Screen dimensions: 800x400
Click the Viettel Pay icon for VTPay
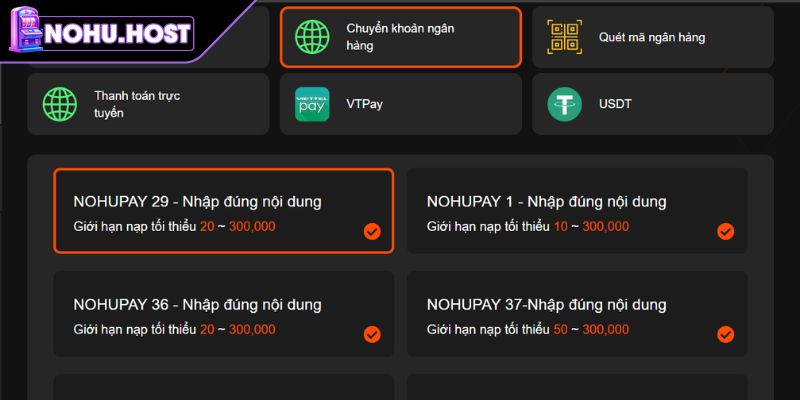(312, 104)
